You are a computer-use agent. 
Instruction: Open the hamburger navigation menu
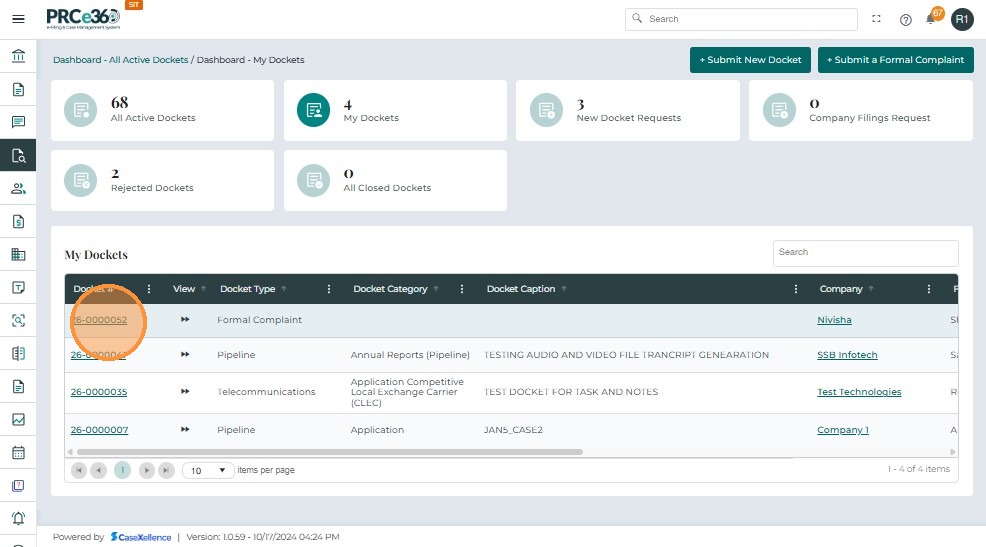18,19
